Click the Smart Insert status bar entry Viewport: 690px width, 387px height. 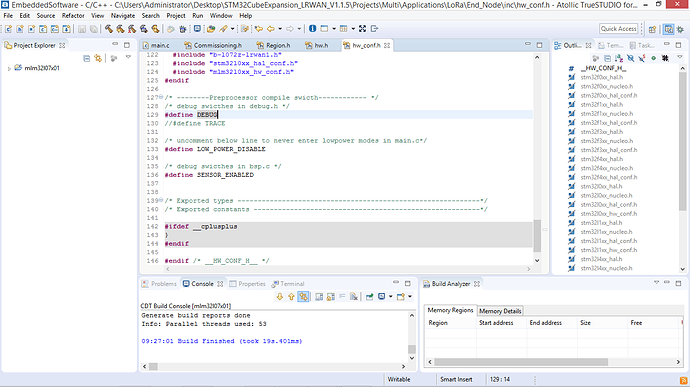pyautogui.click(x=456, y=379)
